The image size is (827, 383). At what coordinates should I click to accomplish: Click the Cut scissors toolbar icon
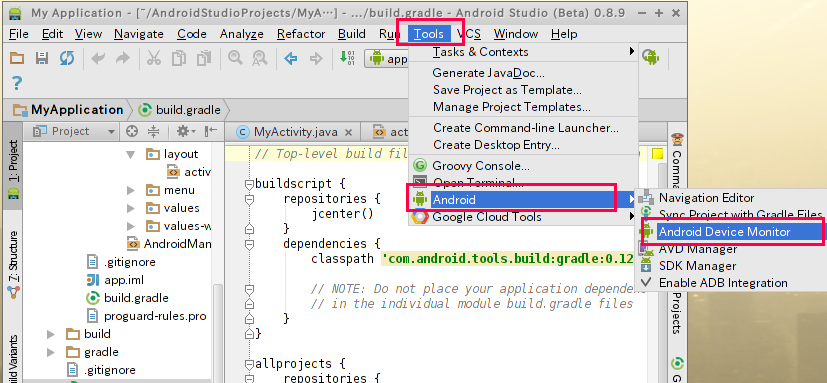pyautogui.click(x=153, y=58)
